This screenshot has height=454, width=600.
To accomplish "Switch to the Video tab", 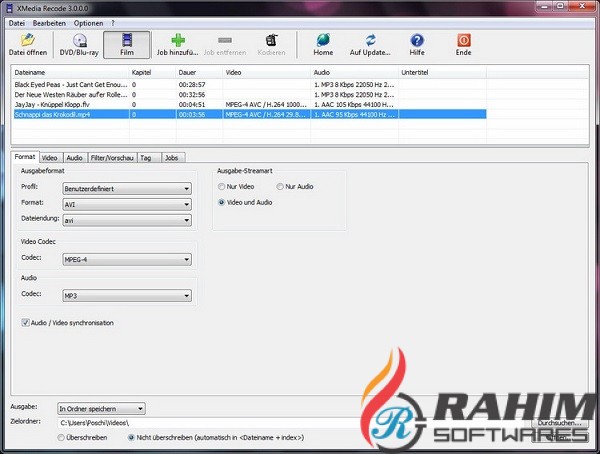I will pyautogui.click(x=49, y=158).
